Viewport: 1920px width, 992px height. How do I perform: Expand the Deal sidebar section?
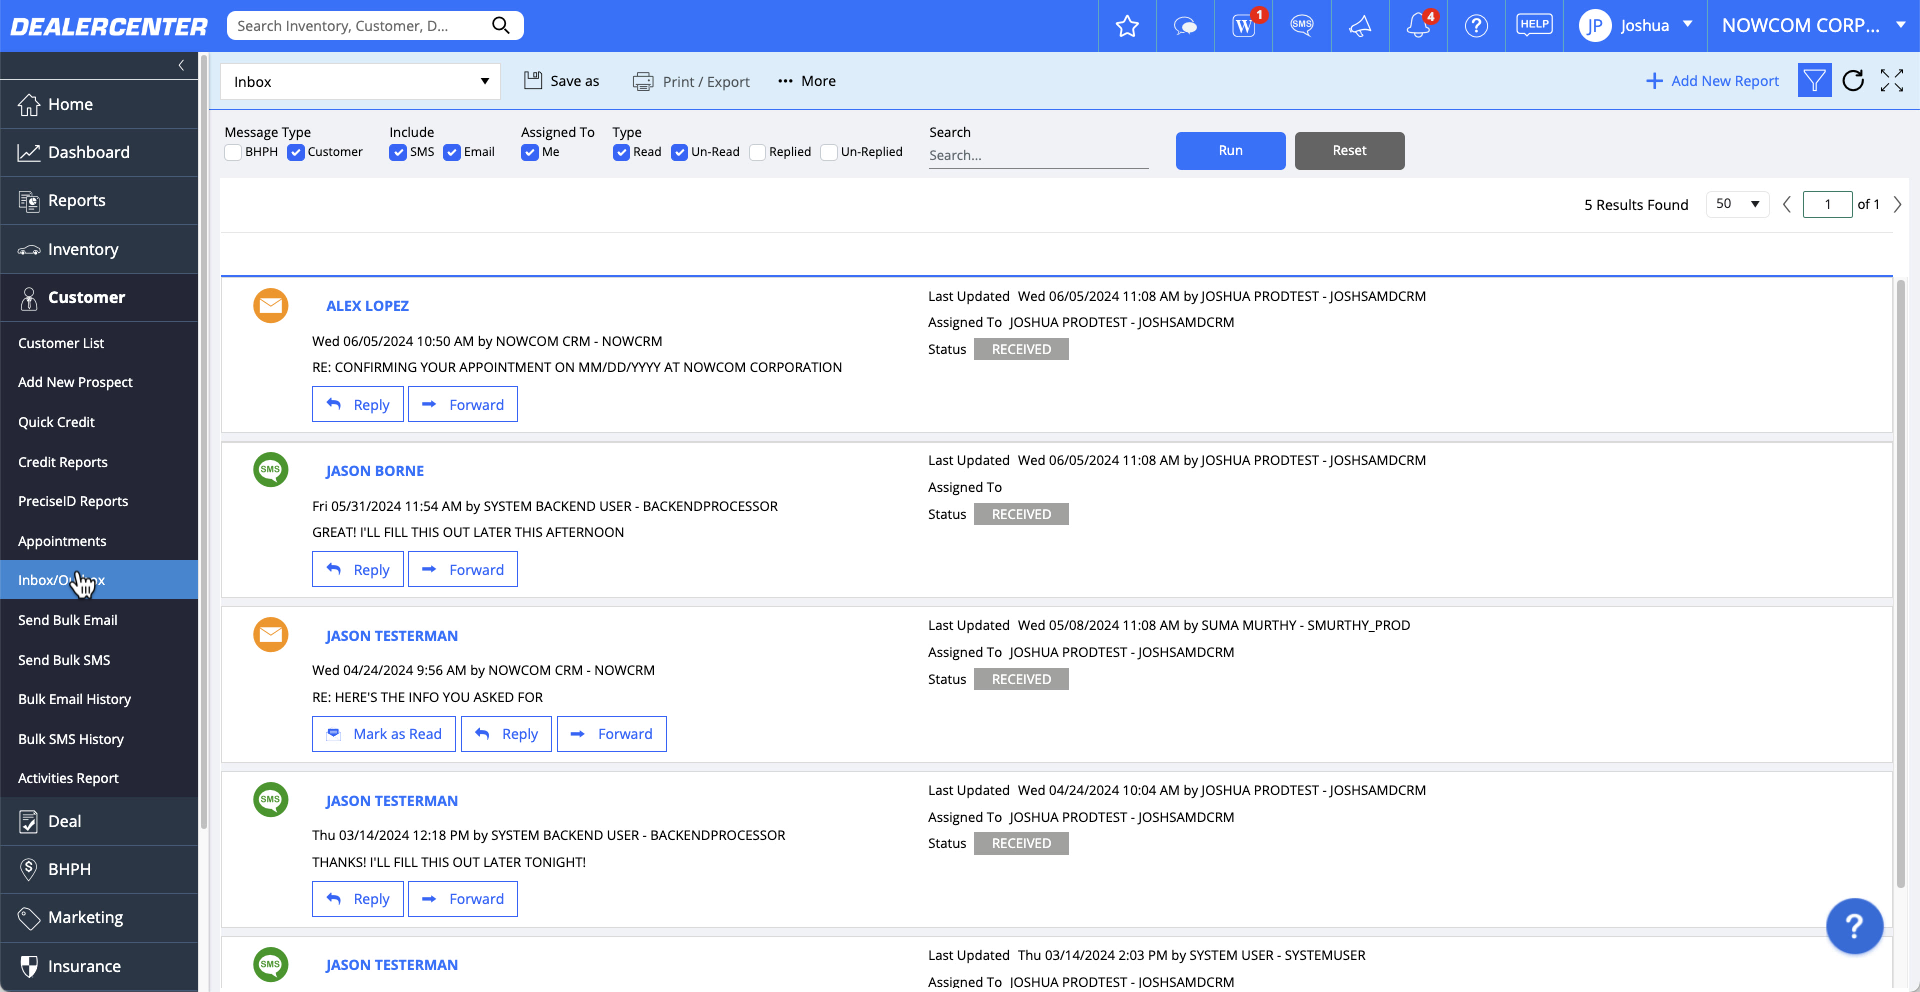click(99, 821)
